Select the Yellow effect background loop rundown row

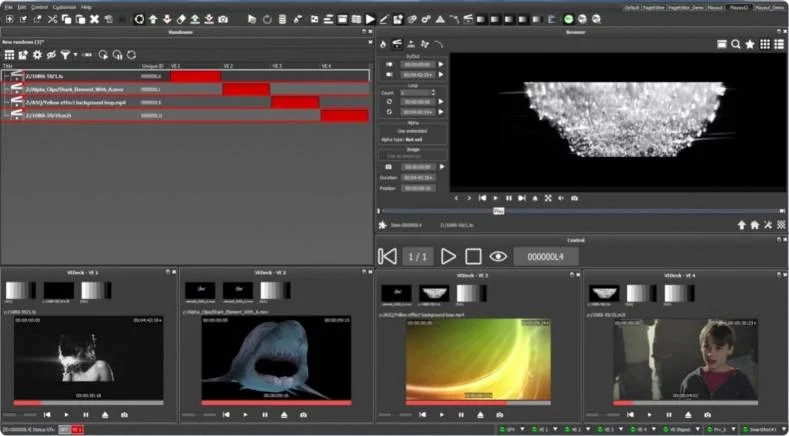pos(185,102)
